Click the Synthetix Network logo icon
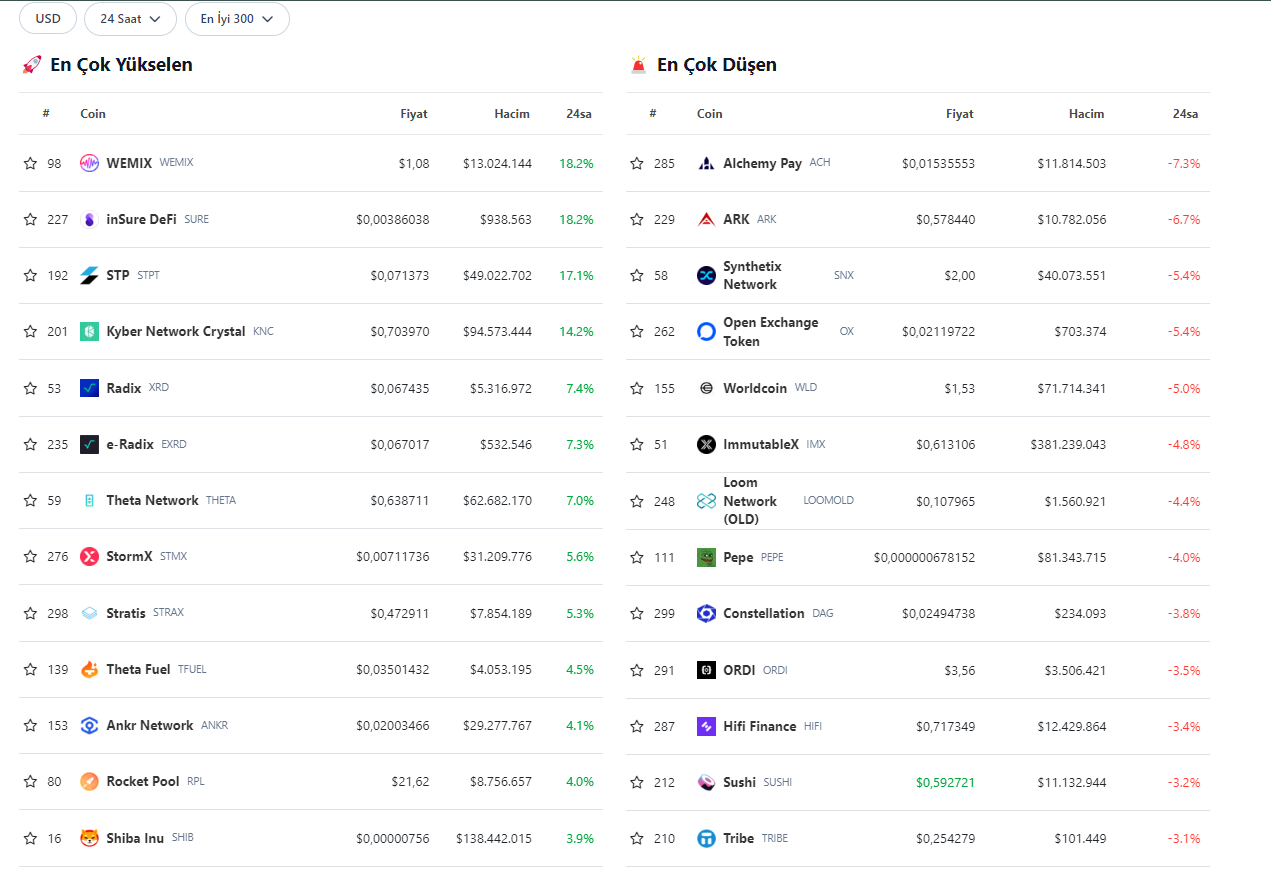Screen dimensions: 1271x872 click(706, 275)
